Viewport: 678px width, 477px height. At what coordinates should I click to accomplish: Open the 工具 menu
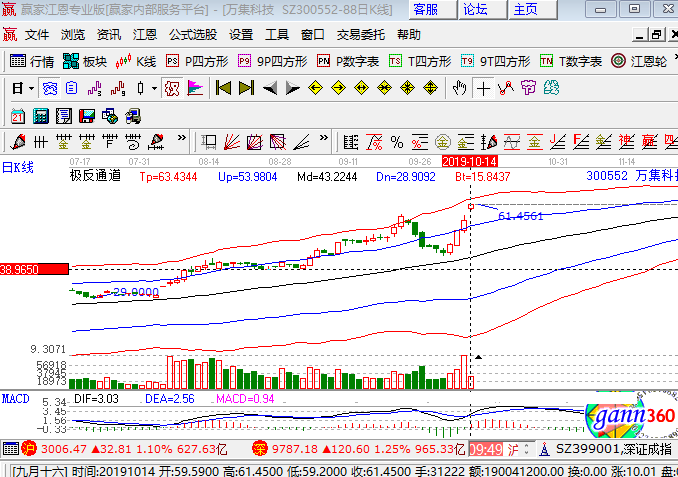click(277, 35)
